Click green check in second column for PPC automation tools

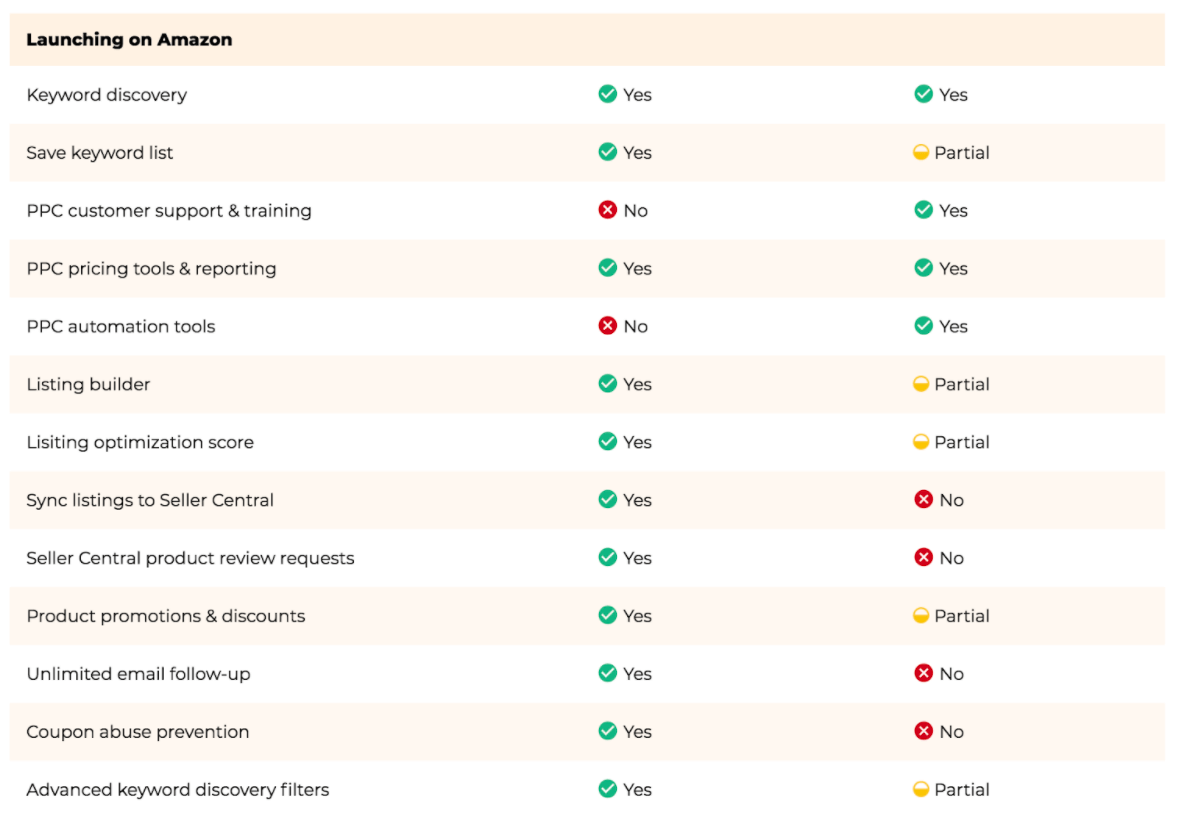(923, 325)
